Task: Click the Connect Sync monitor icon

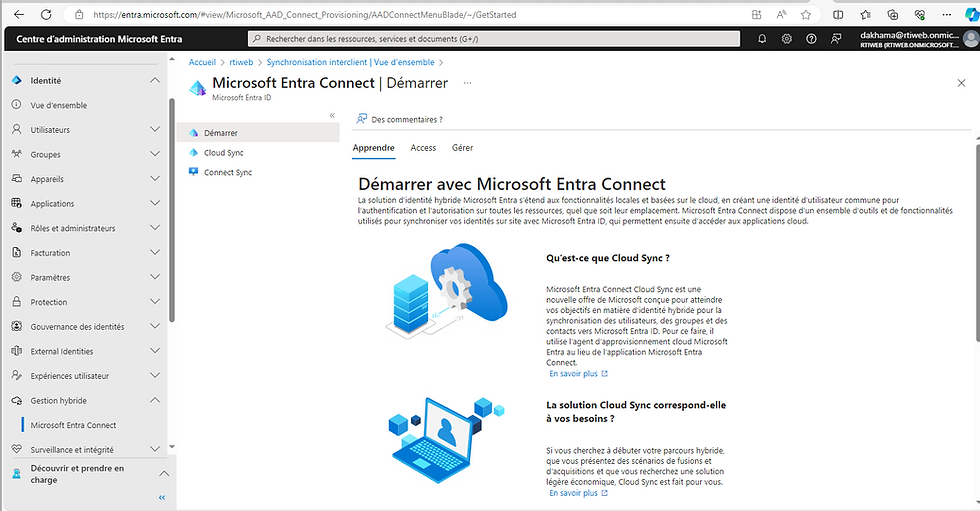Action: click(x=194, y=172)
